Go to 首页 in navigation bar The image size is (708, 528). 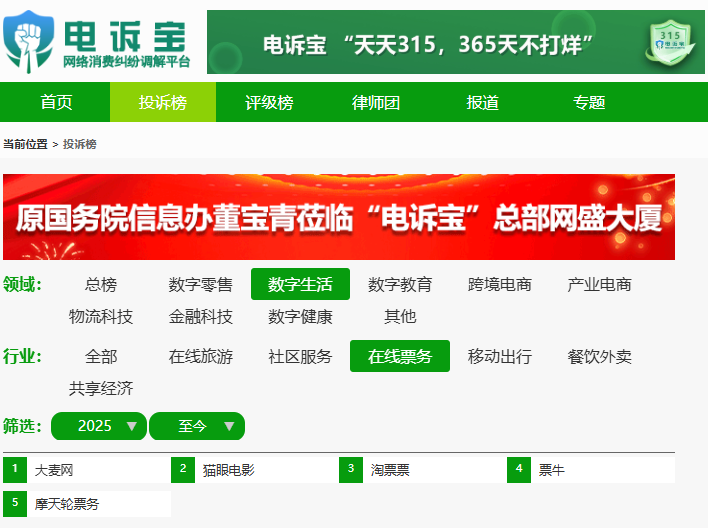[x=56, y=102]
